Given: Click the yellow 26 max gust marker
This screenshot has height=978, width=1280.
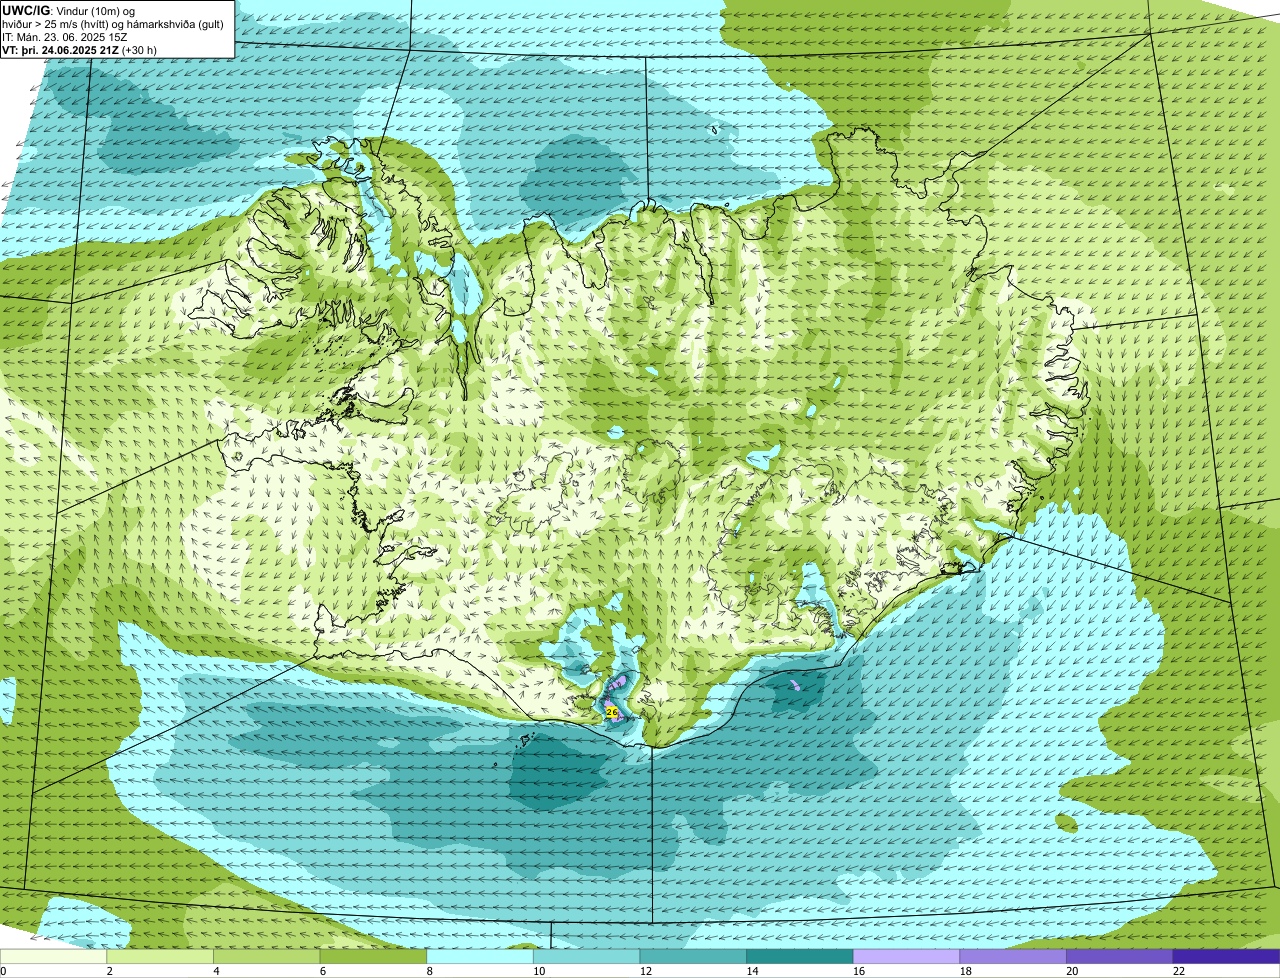Looking at the screenshot, I should (x=612, y=712).
